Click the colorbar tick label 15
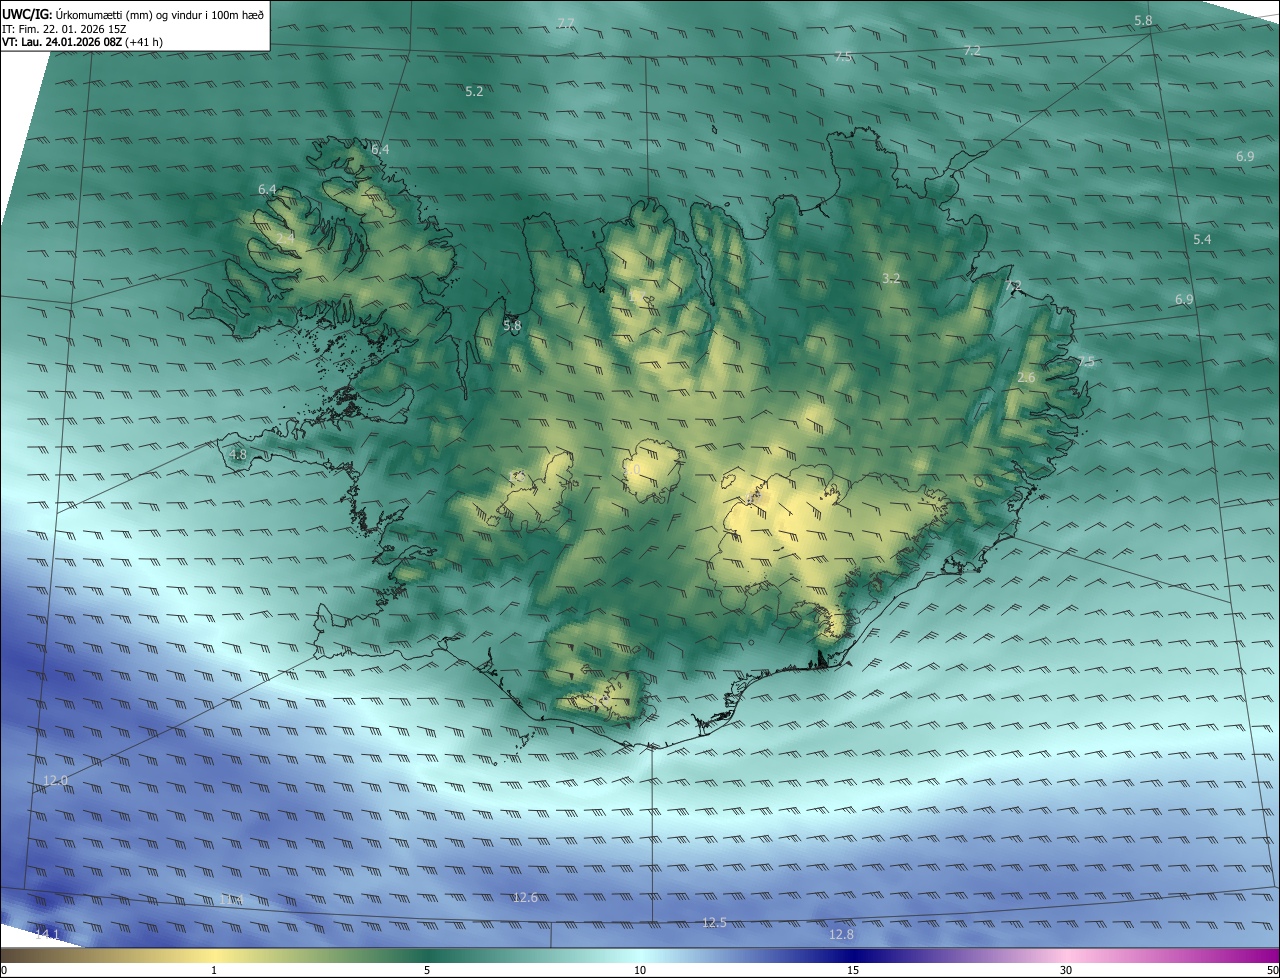The width and height of the screenshot is (1280, 978). (x=853, y=970)
